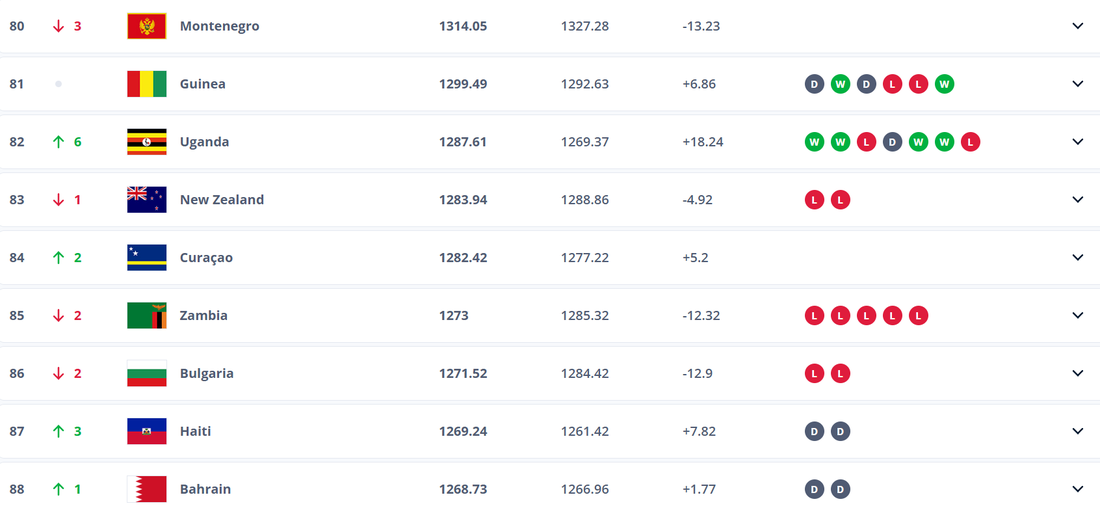1100x508 pixels.
Task: Click Uganda's last loss result badge
Action: click(970, 142)
